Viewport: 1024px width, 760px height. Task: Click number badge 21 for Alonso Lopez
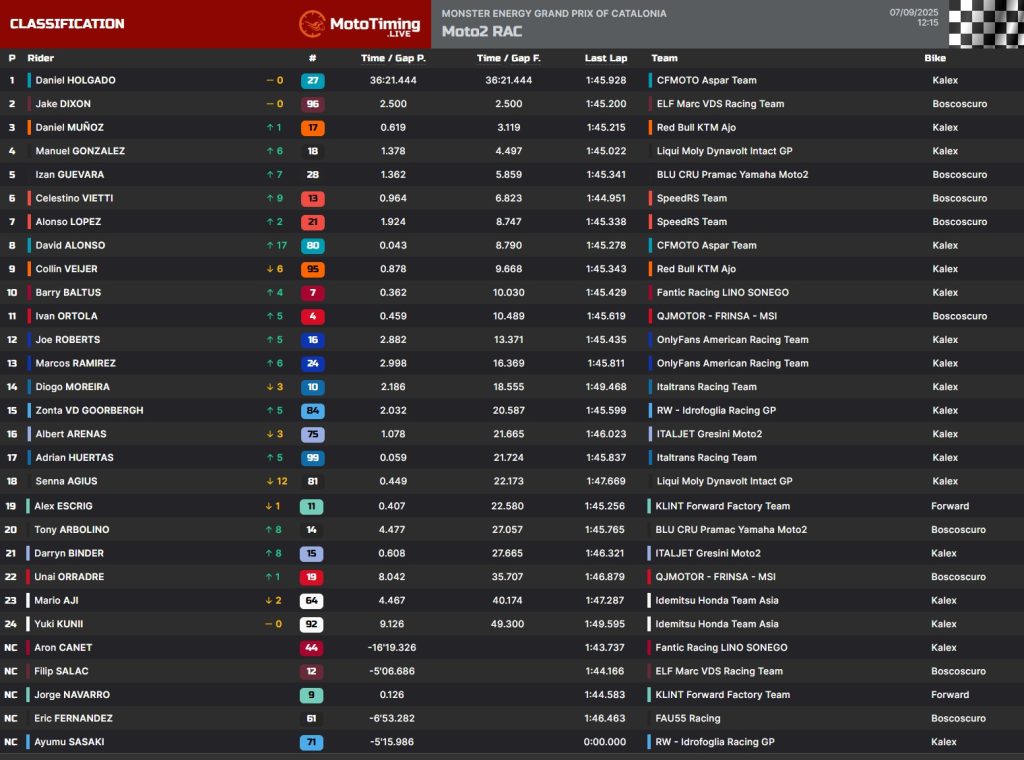tap(313, 222)
